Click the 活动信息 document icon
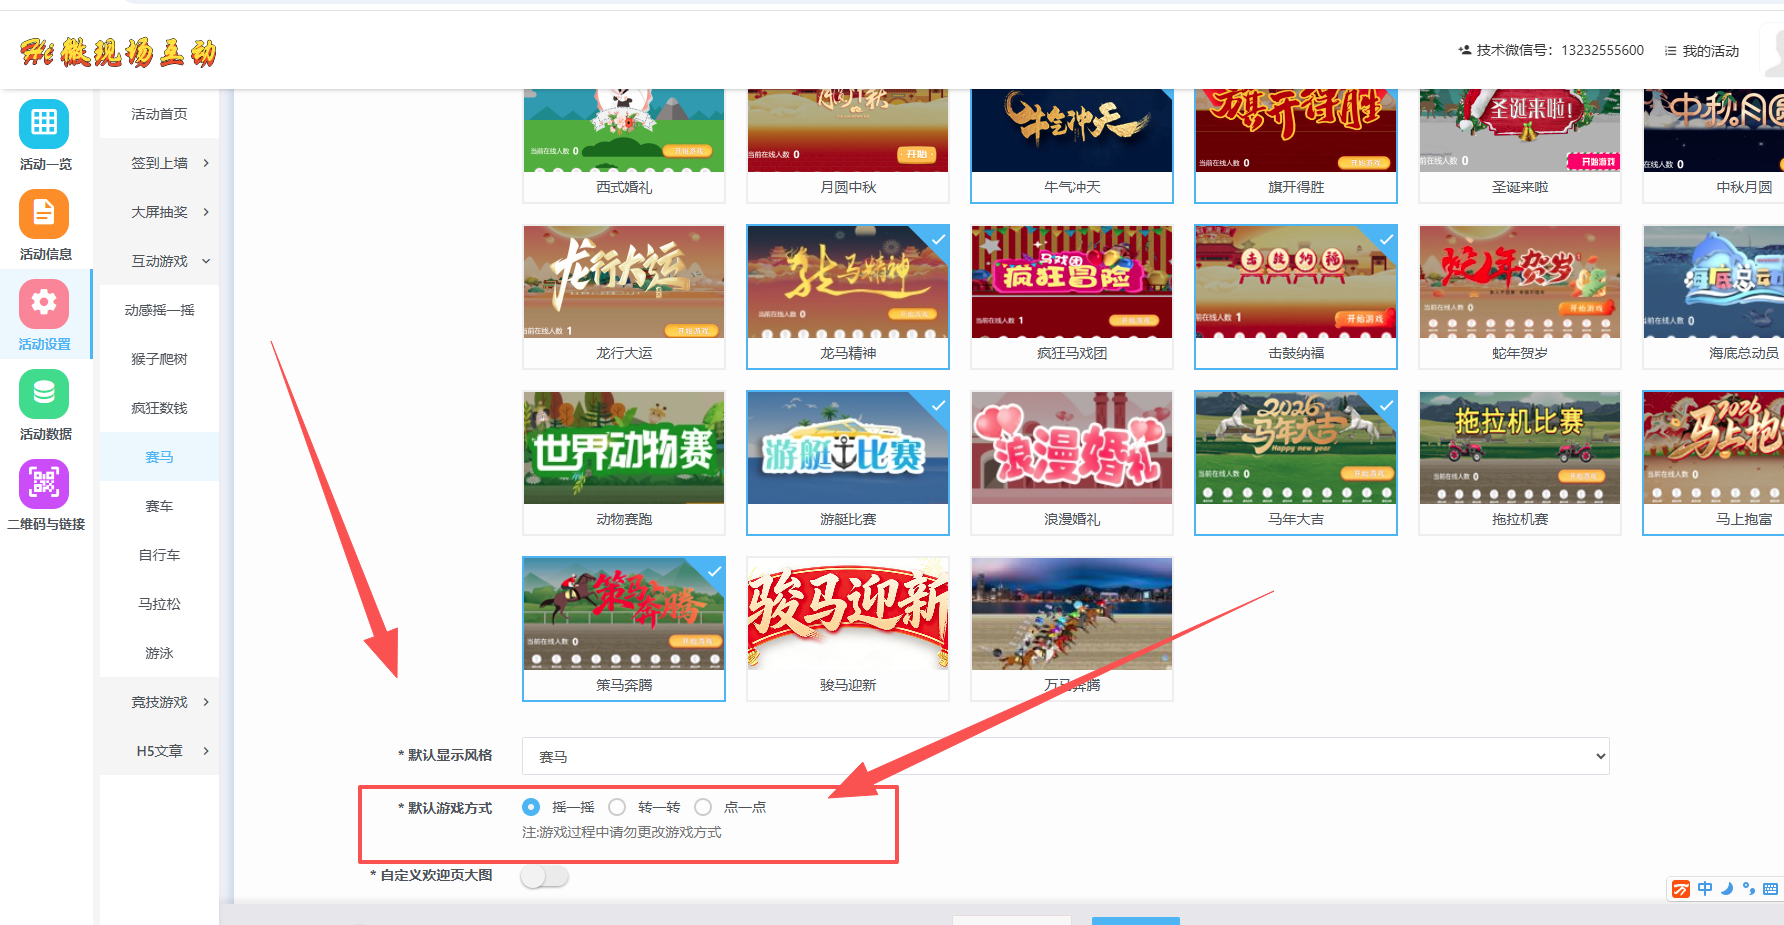 point(44,214)
